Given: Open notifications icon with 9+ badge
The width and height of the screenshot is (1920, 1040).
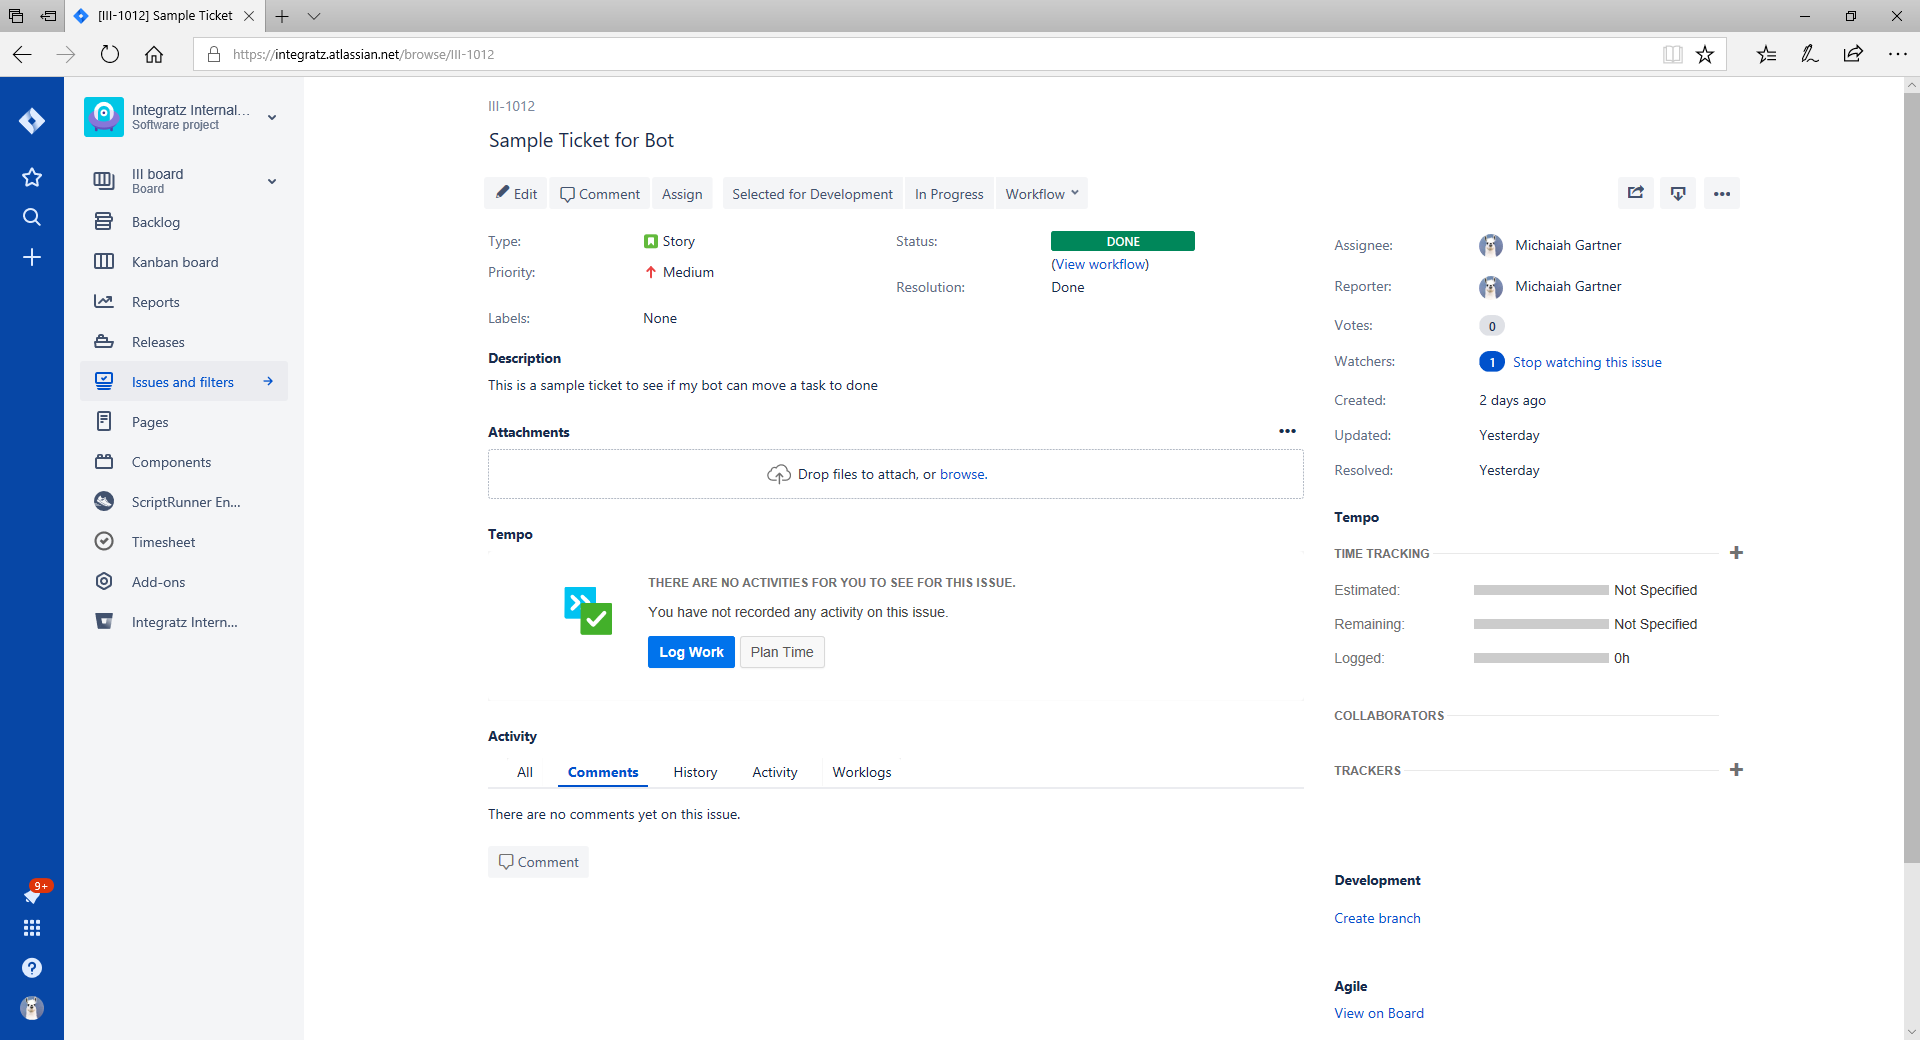Looking at the screenshot, I should click(x=32, y=894).
